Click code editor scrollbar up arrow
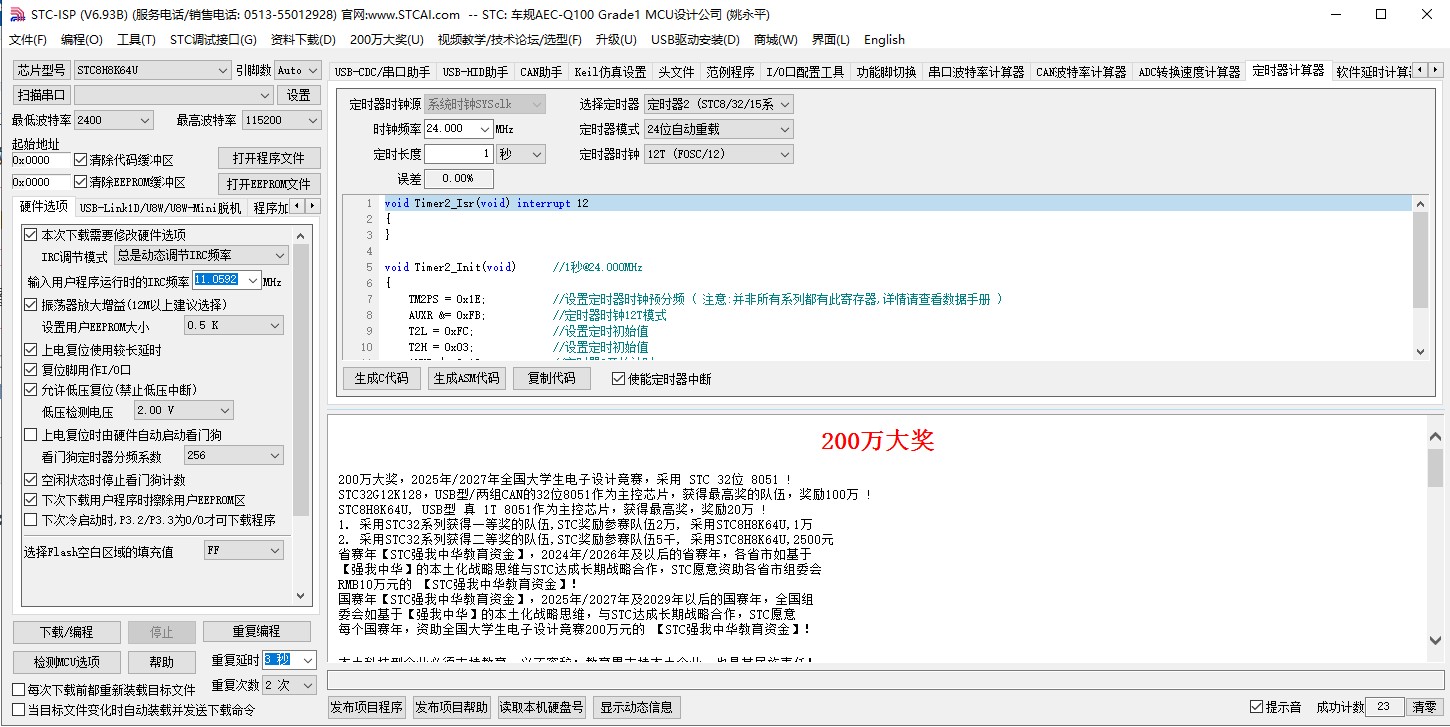This screenshot has height=727, width=1450. pyautogui.click(x=1420, y=204)
